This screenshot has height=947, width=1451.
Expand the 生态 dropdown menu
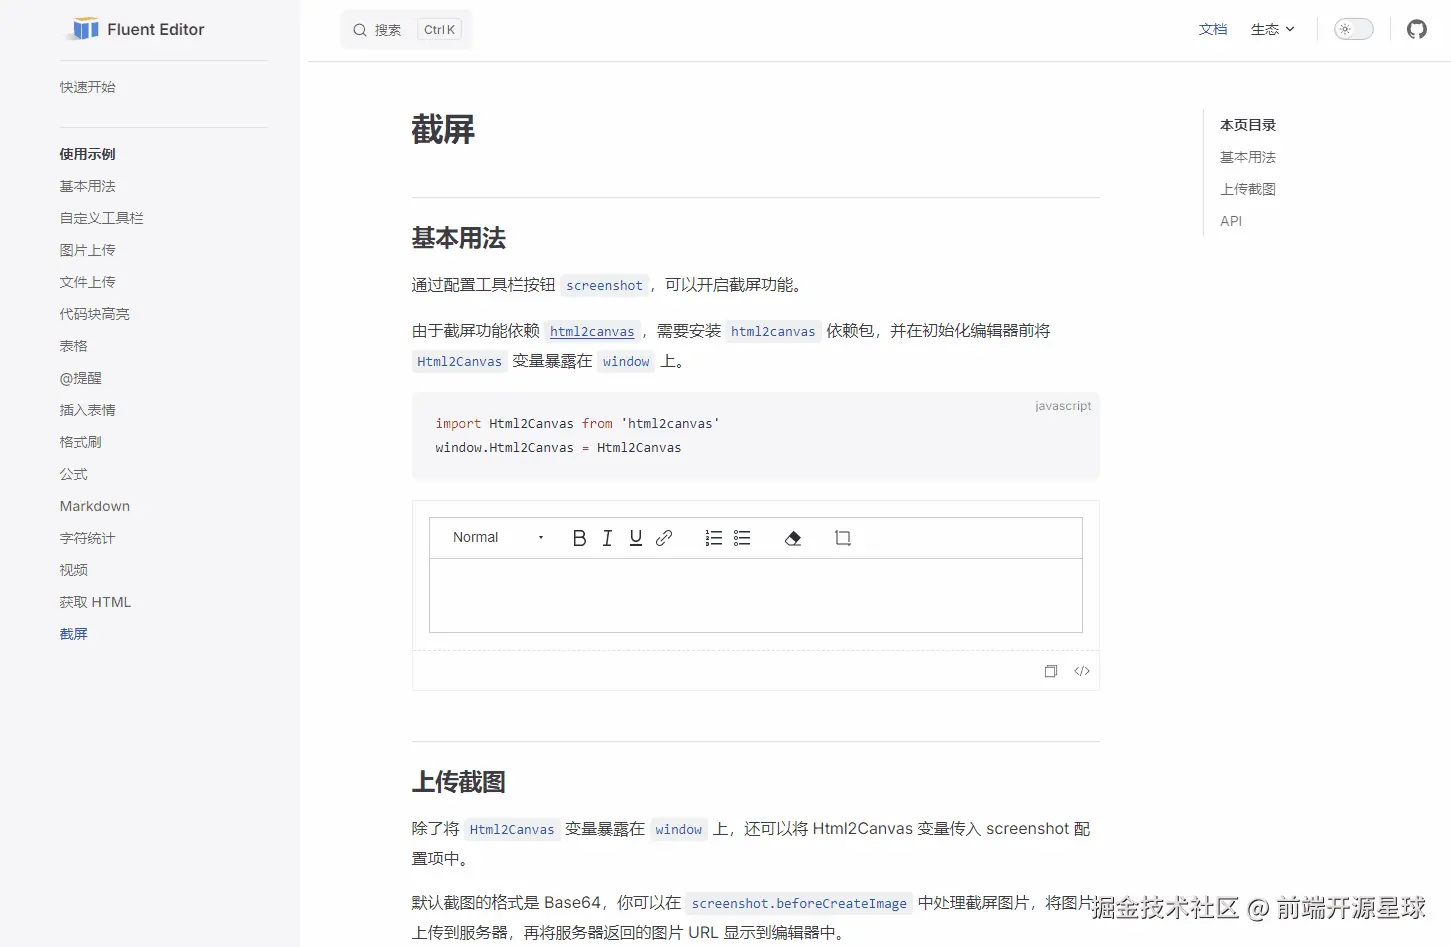(x=1271, y=29)
